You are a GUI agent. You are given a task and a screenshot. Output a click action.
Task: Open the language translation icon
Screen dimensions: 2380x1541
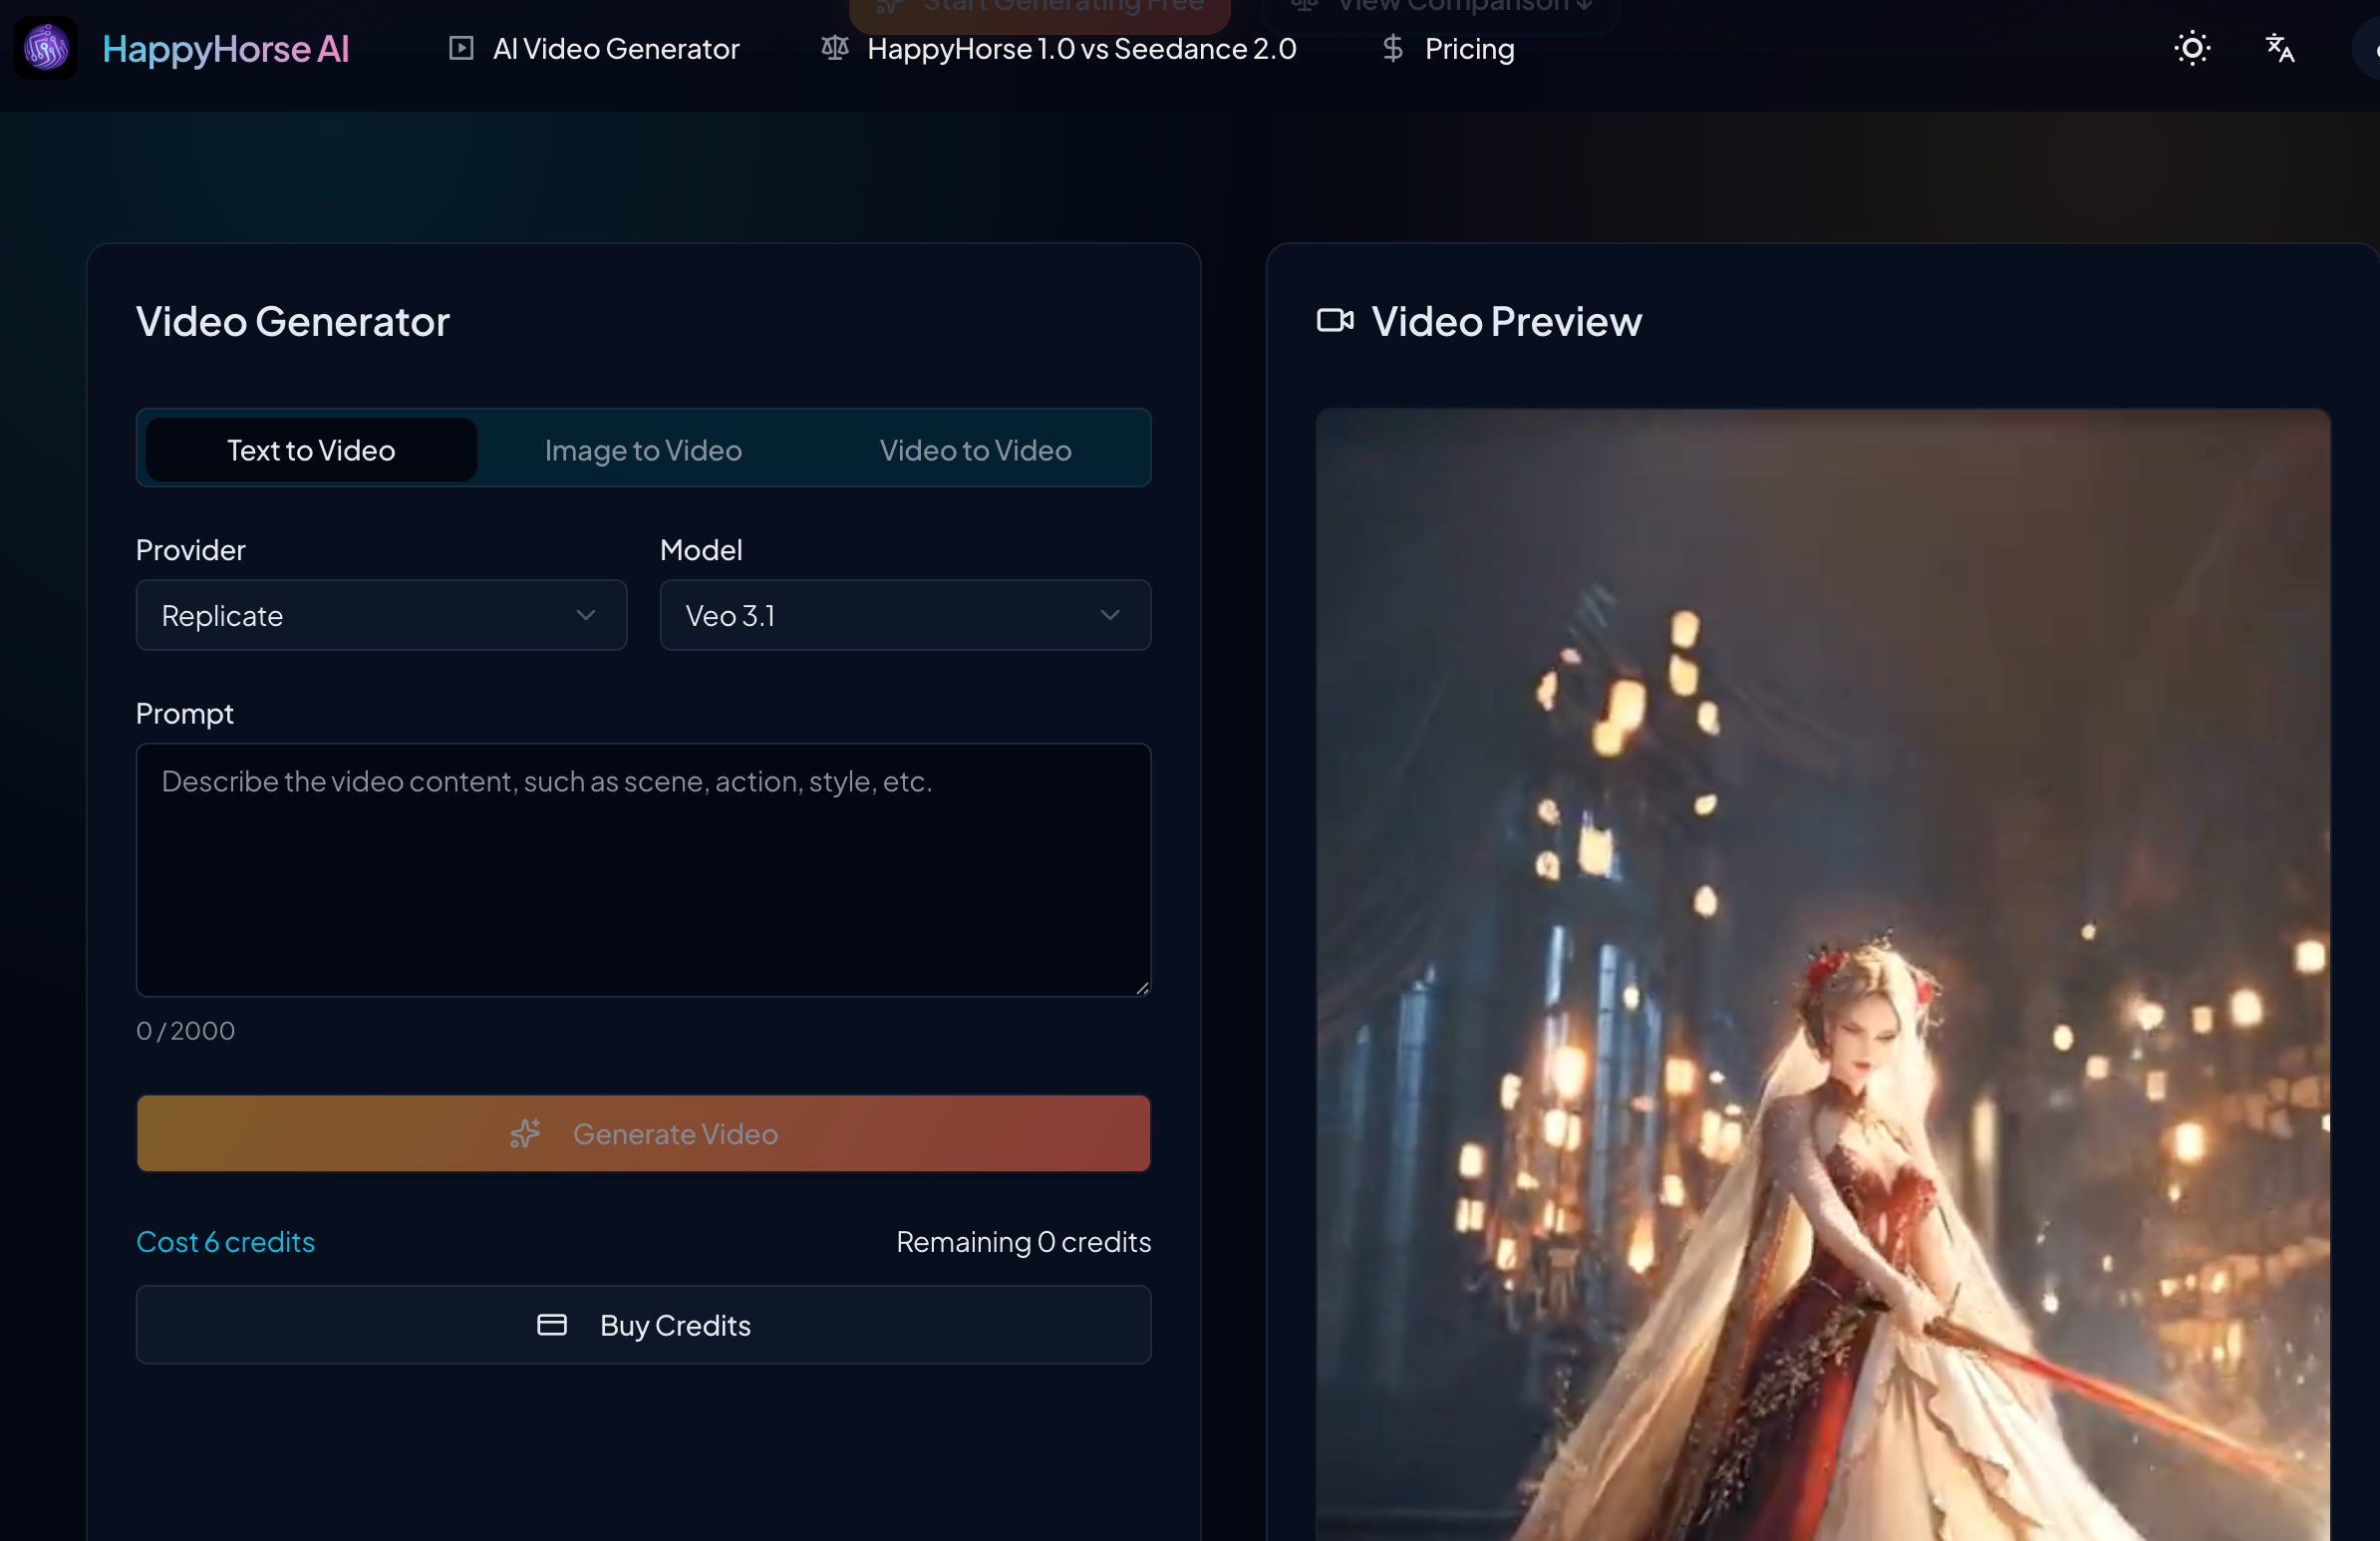click(x=2279, y=48)
